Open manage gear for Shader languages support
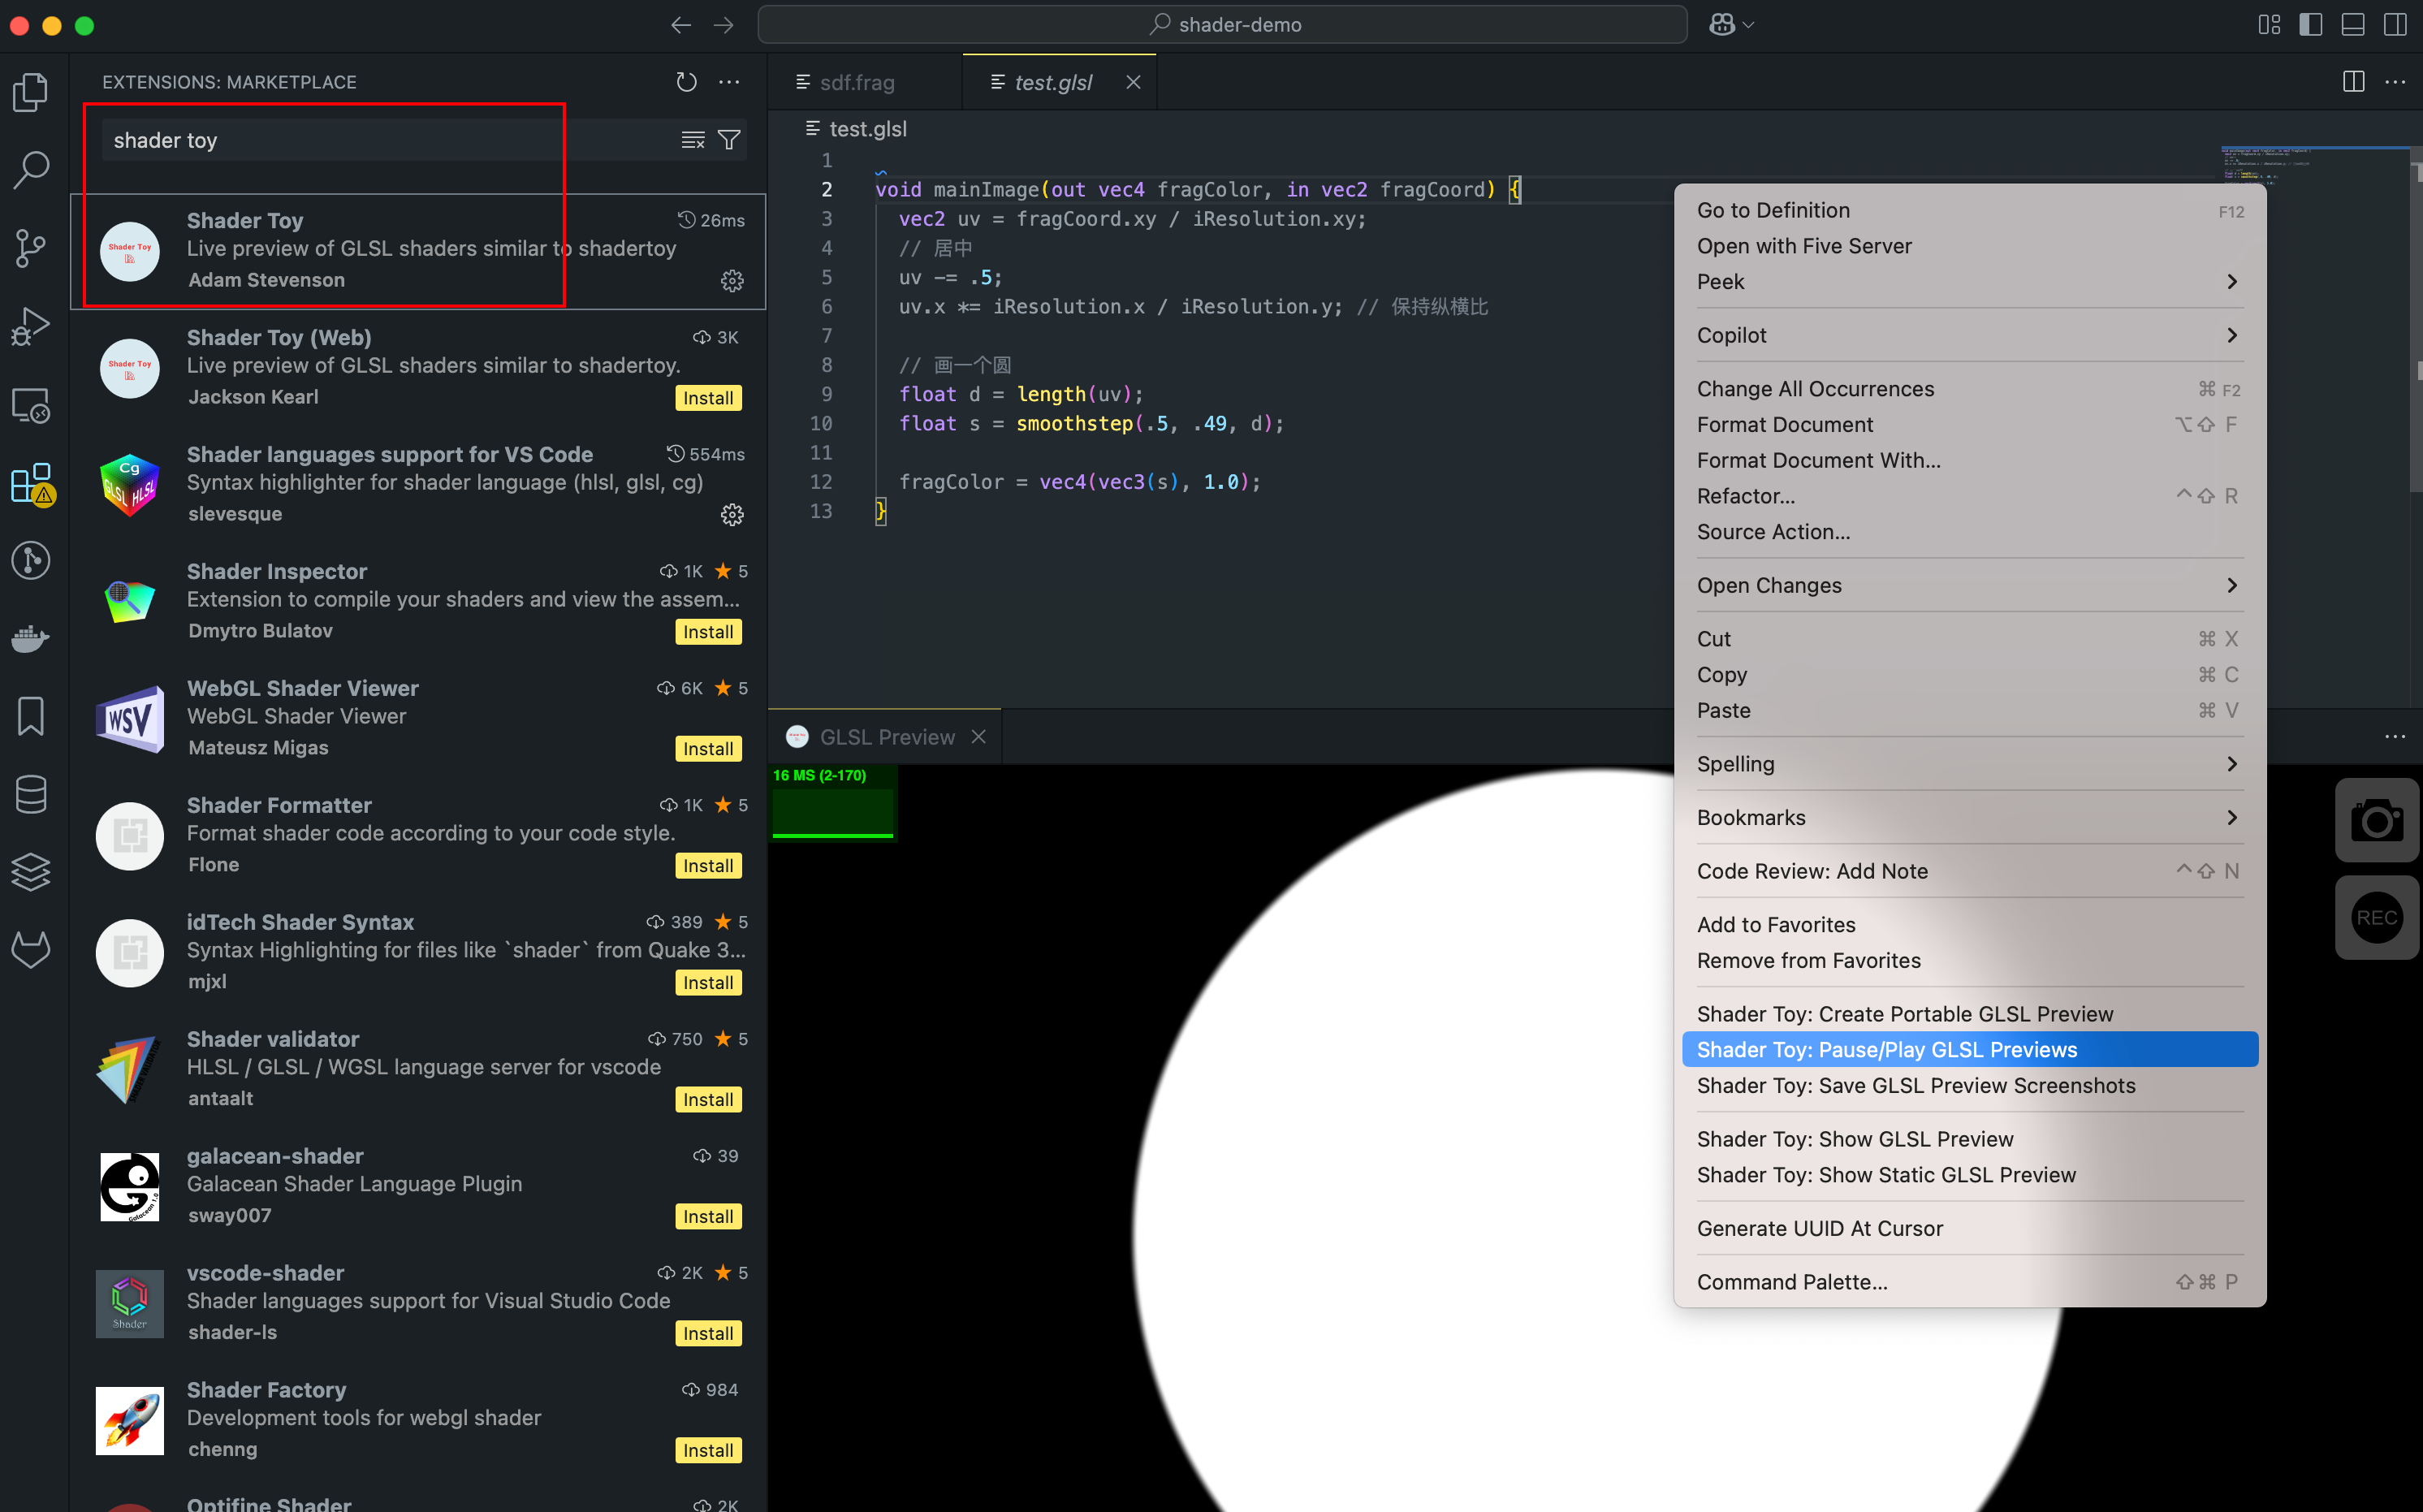This screenshot has height=1512, width=2423. (x=732, y=515)
